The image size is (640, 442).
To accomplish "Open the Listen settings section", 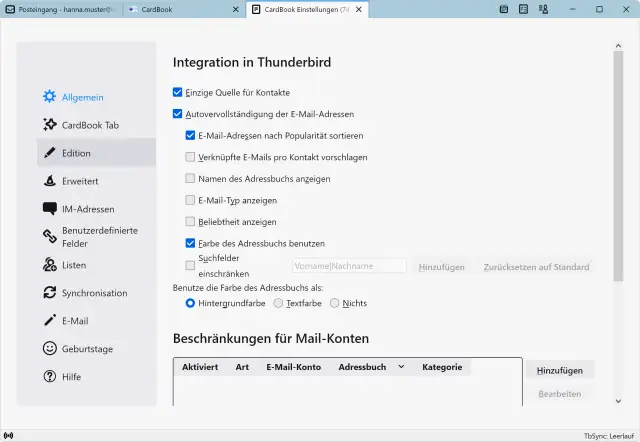I will pyautogui.click(x=96, y=264).
